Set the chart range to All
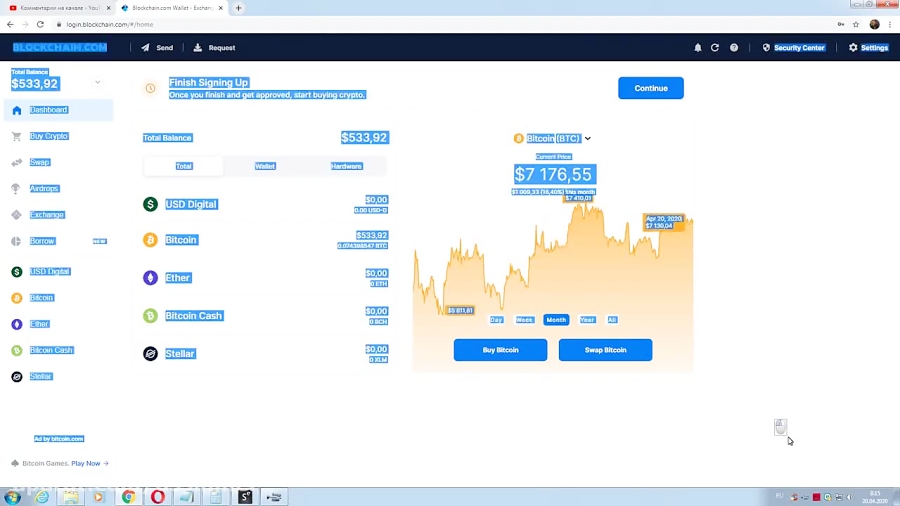900x506 pixels. 612,320
